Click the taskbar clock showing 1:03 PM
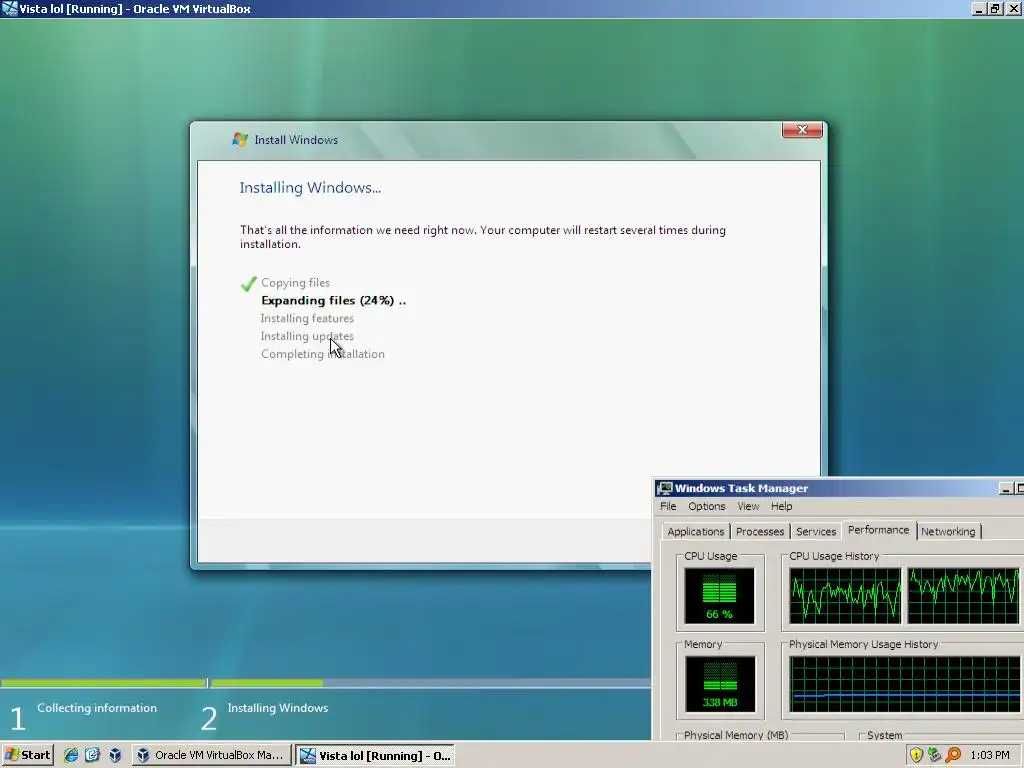 (x=989, y=755)
